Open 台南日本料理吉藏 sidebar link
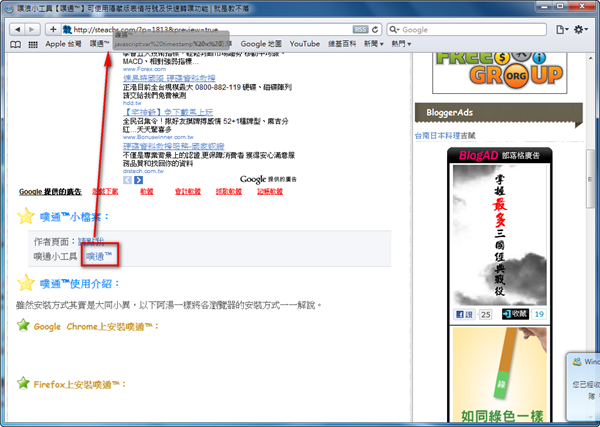 [445, 135]
